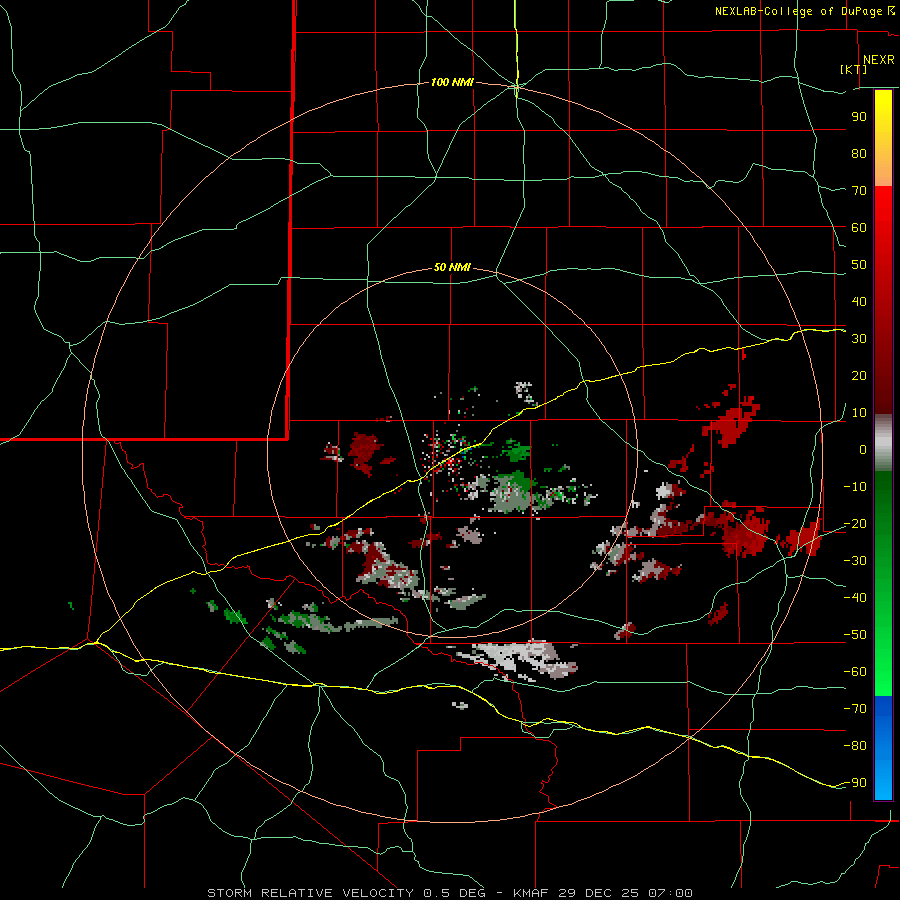Click the NEXR label above the scale
The width and height of the screenshot is (900, 900).
878,60
